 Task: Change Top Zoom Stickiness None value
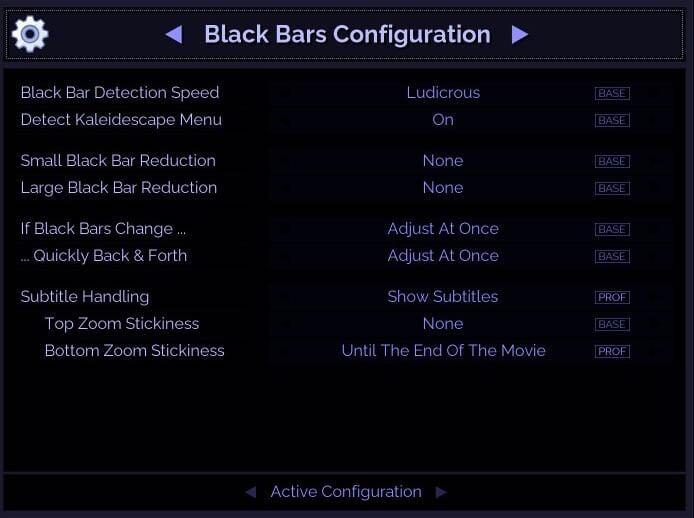443,324
